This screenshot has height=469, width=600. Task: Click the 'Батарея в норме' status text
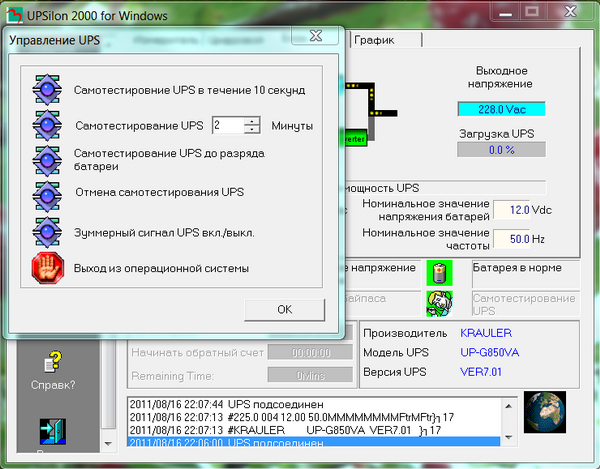pyautogui.click(x=517, y=268)
